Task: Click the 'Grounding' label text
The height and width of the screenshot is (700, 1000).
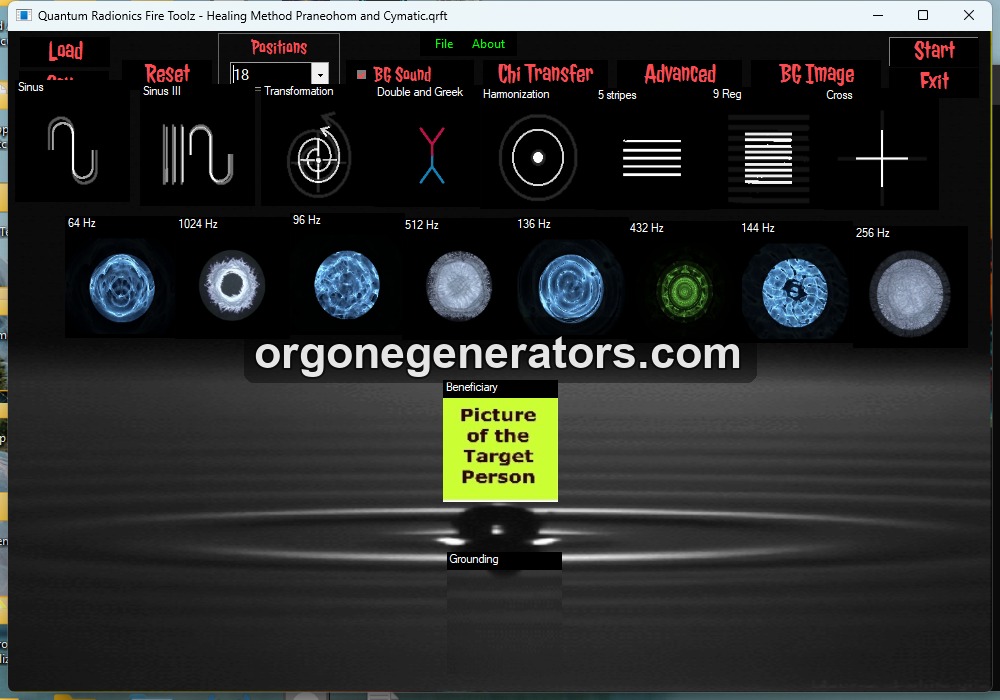Action: [473, 559]
